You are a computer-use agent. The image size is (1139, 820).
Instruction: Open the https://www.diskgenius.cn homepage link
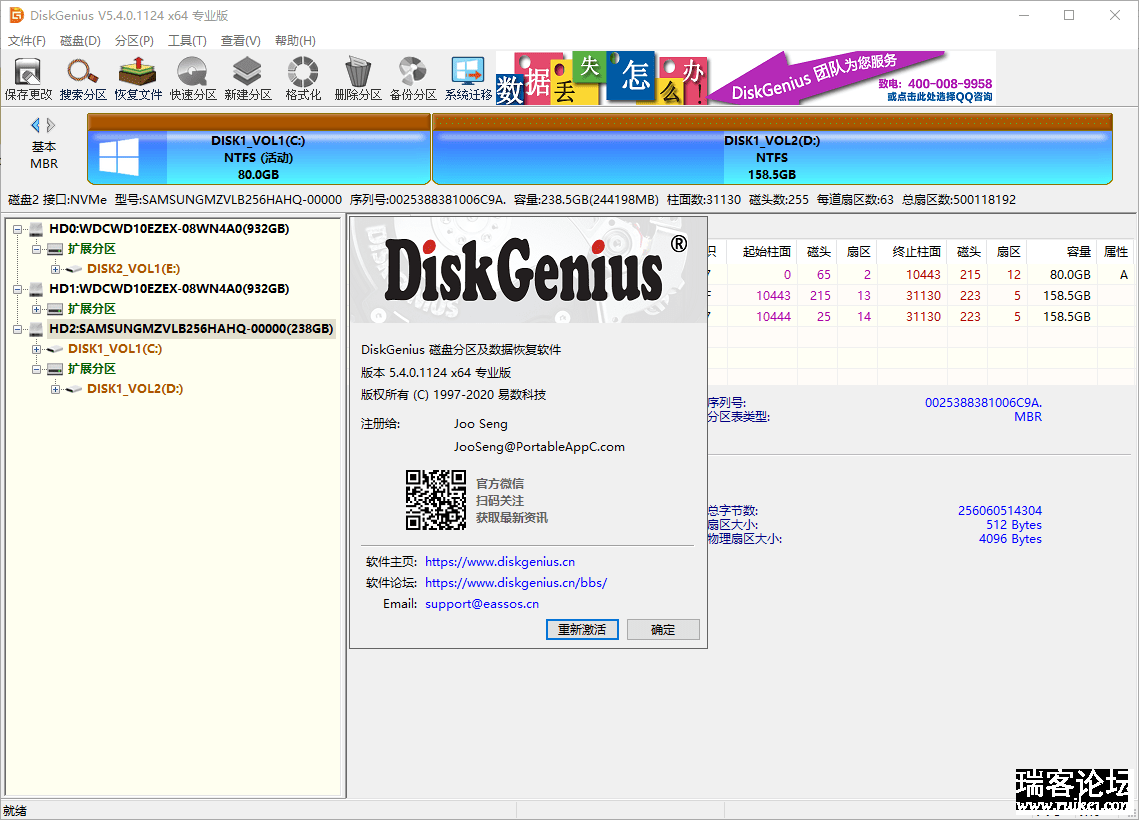tap(500, 561)
